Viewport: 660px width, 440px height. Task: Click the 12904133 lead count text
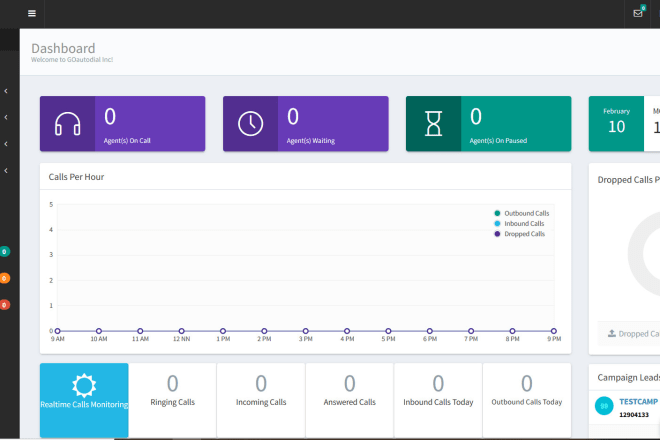tap(634, 415)
